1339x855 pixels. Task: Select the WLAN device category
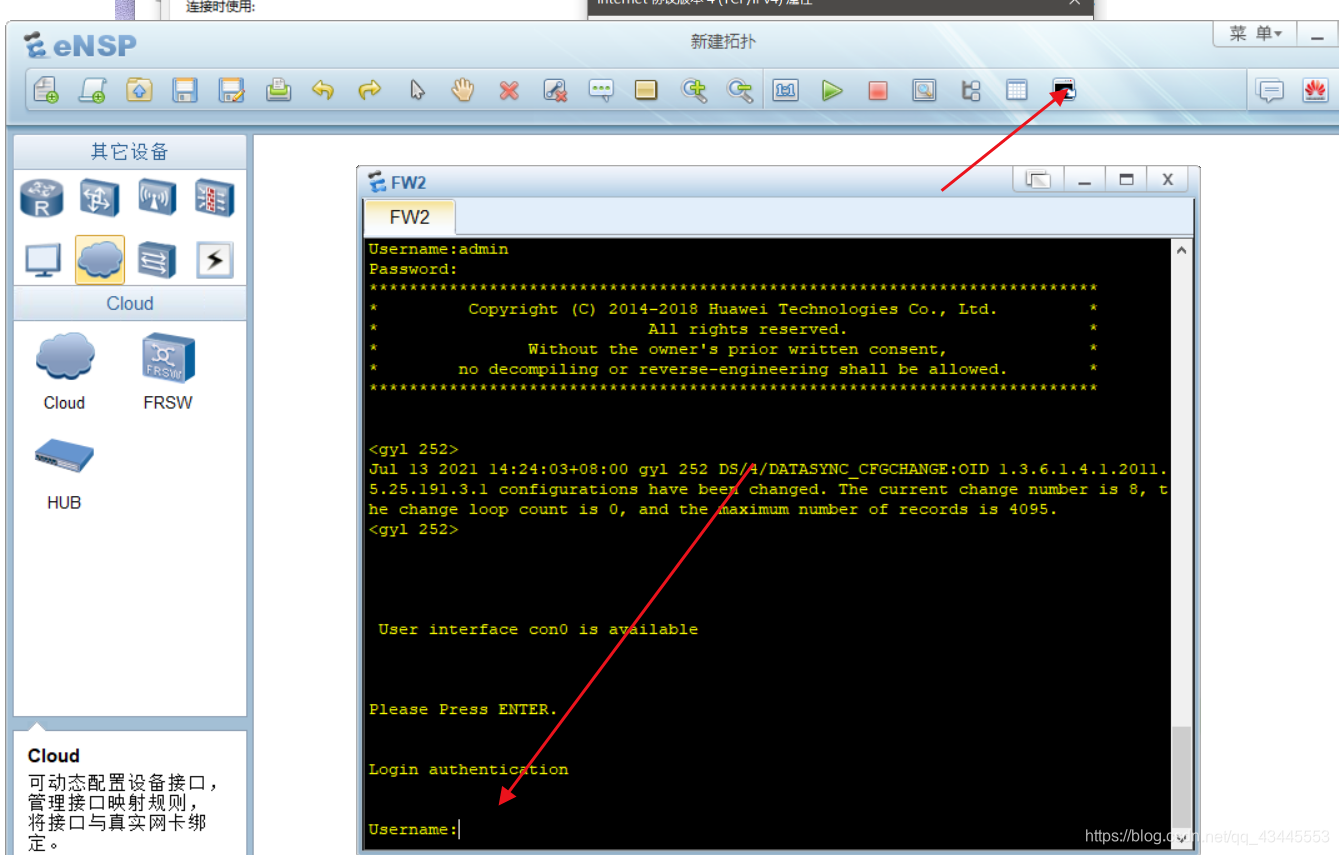[157, 197]
